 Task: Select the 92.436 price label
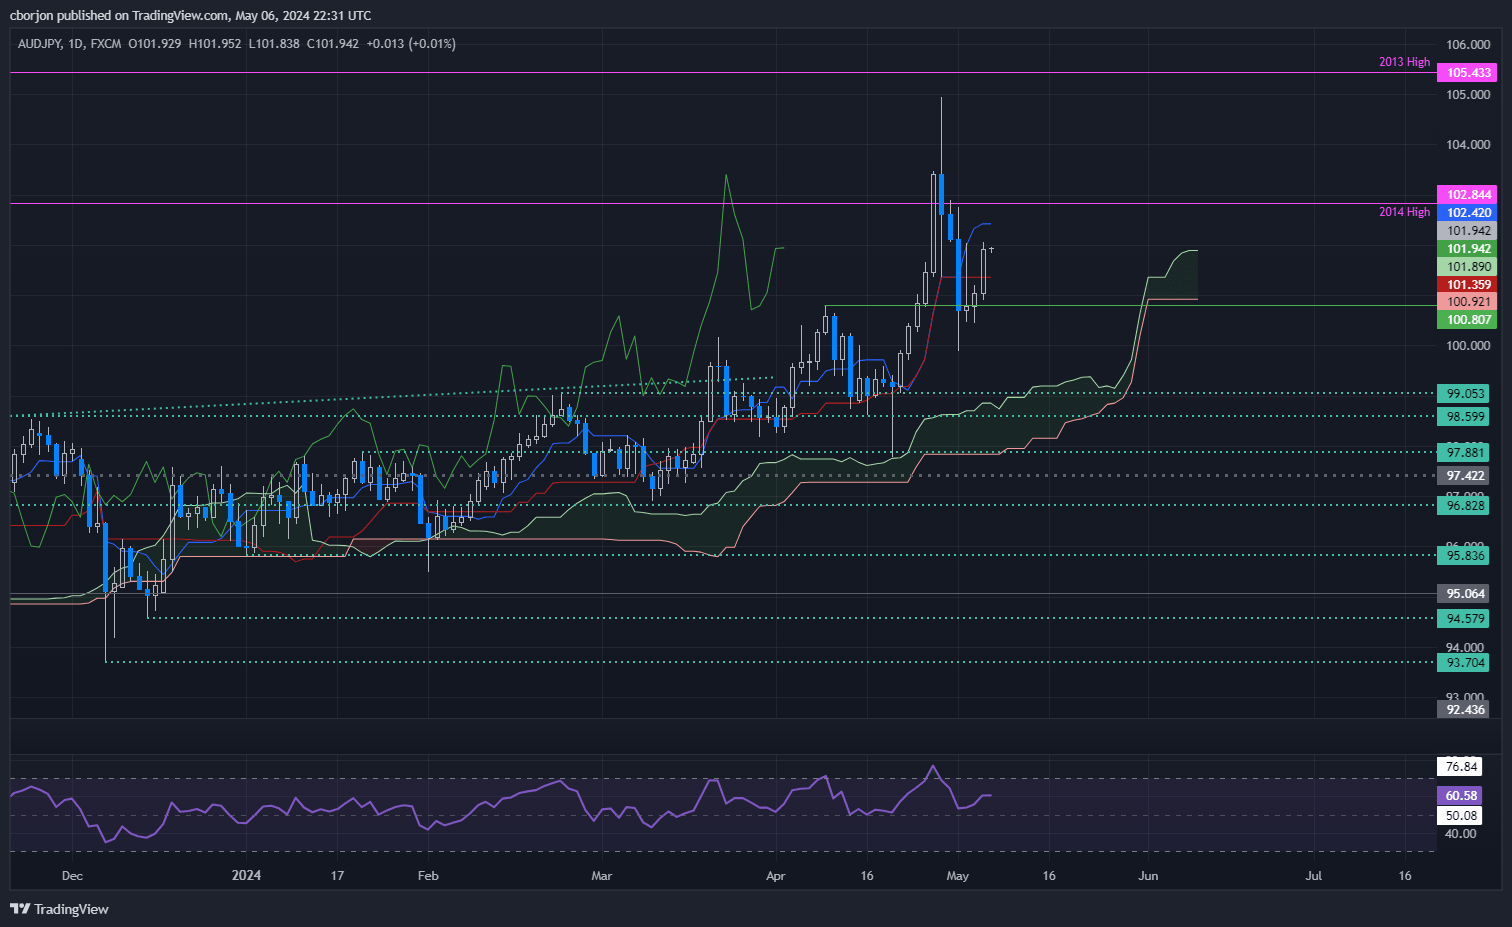(1464, 710)
